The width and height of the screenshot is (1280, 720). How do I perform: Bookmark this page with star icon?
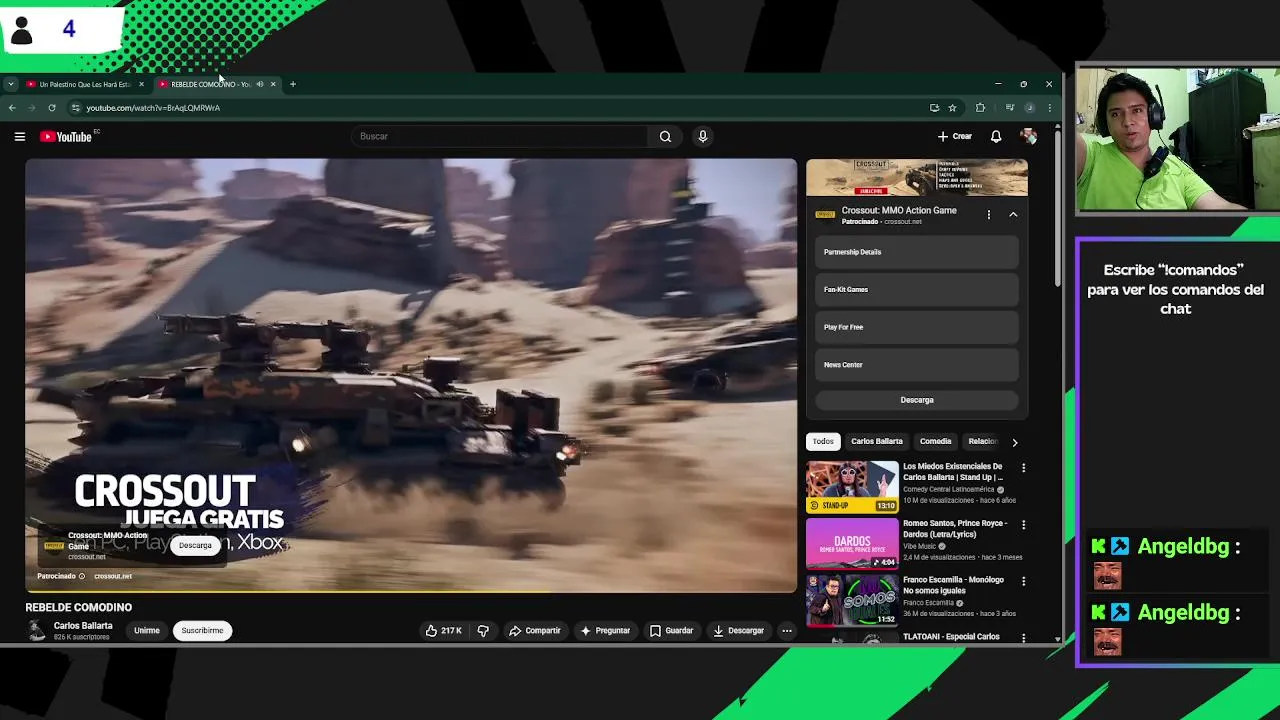coord(952,108)
